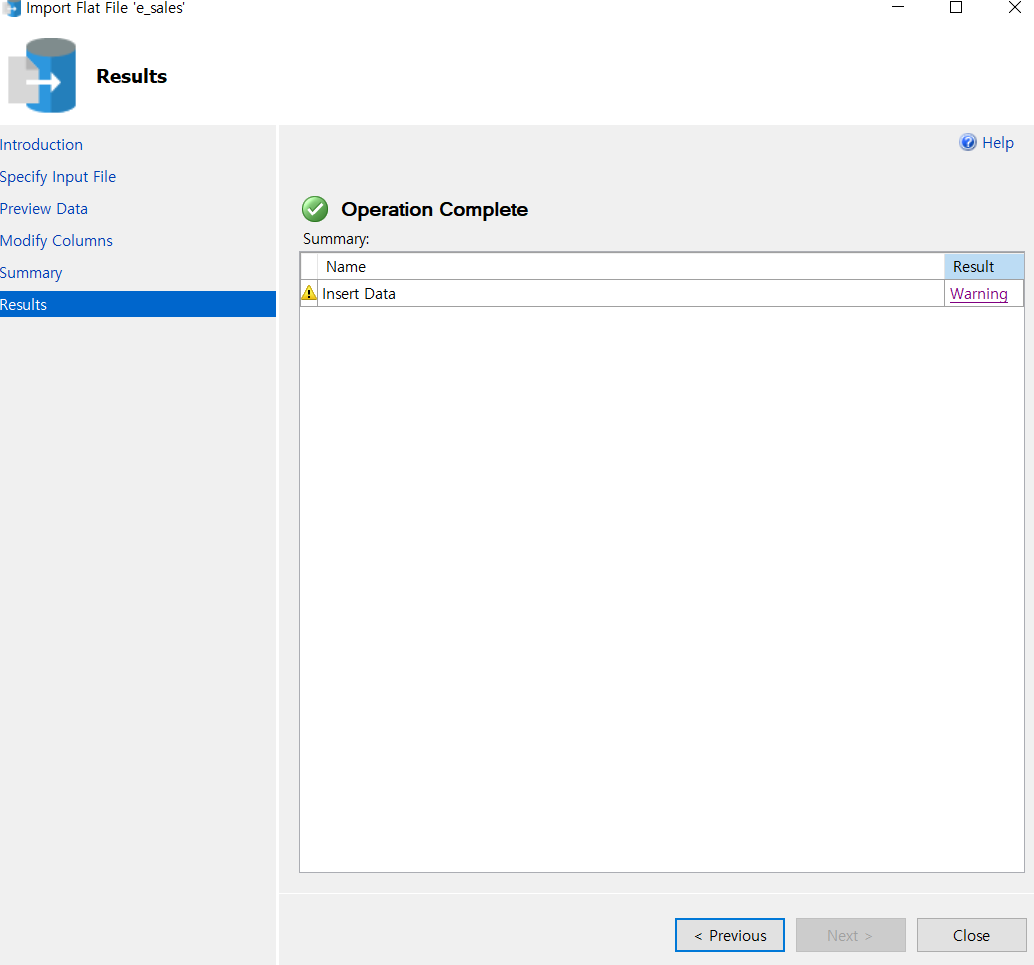Click the yellow warning triangle icon

click(309, 293)
